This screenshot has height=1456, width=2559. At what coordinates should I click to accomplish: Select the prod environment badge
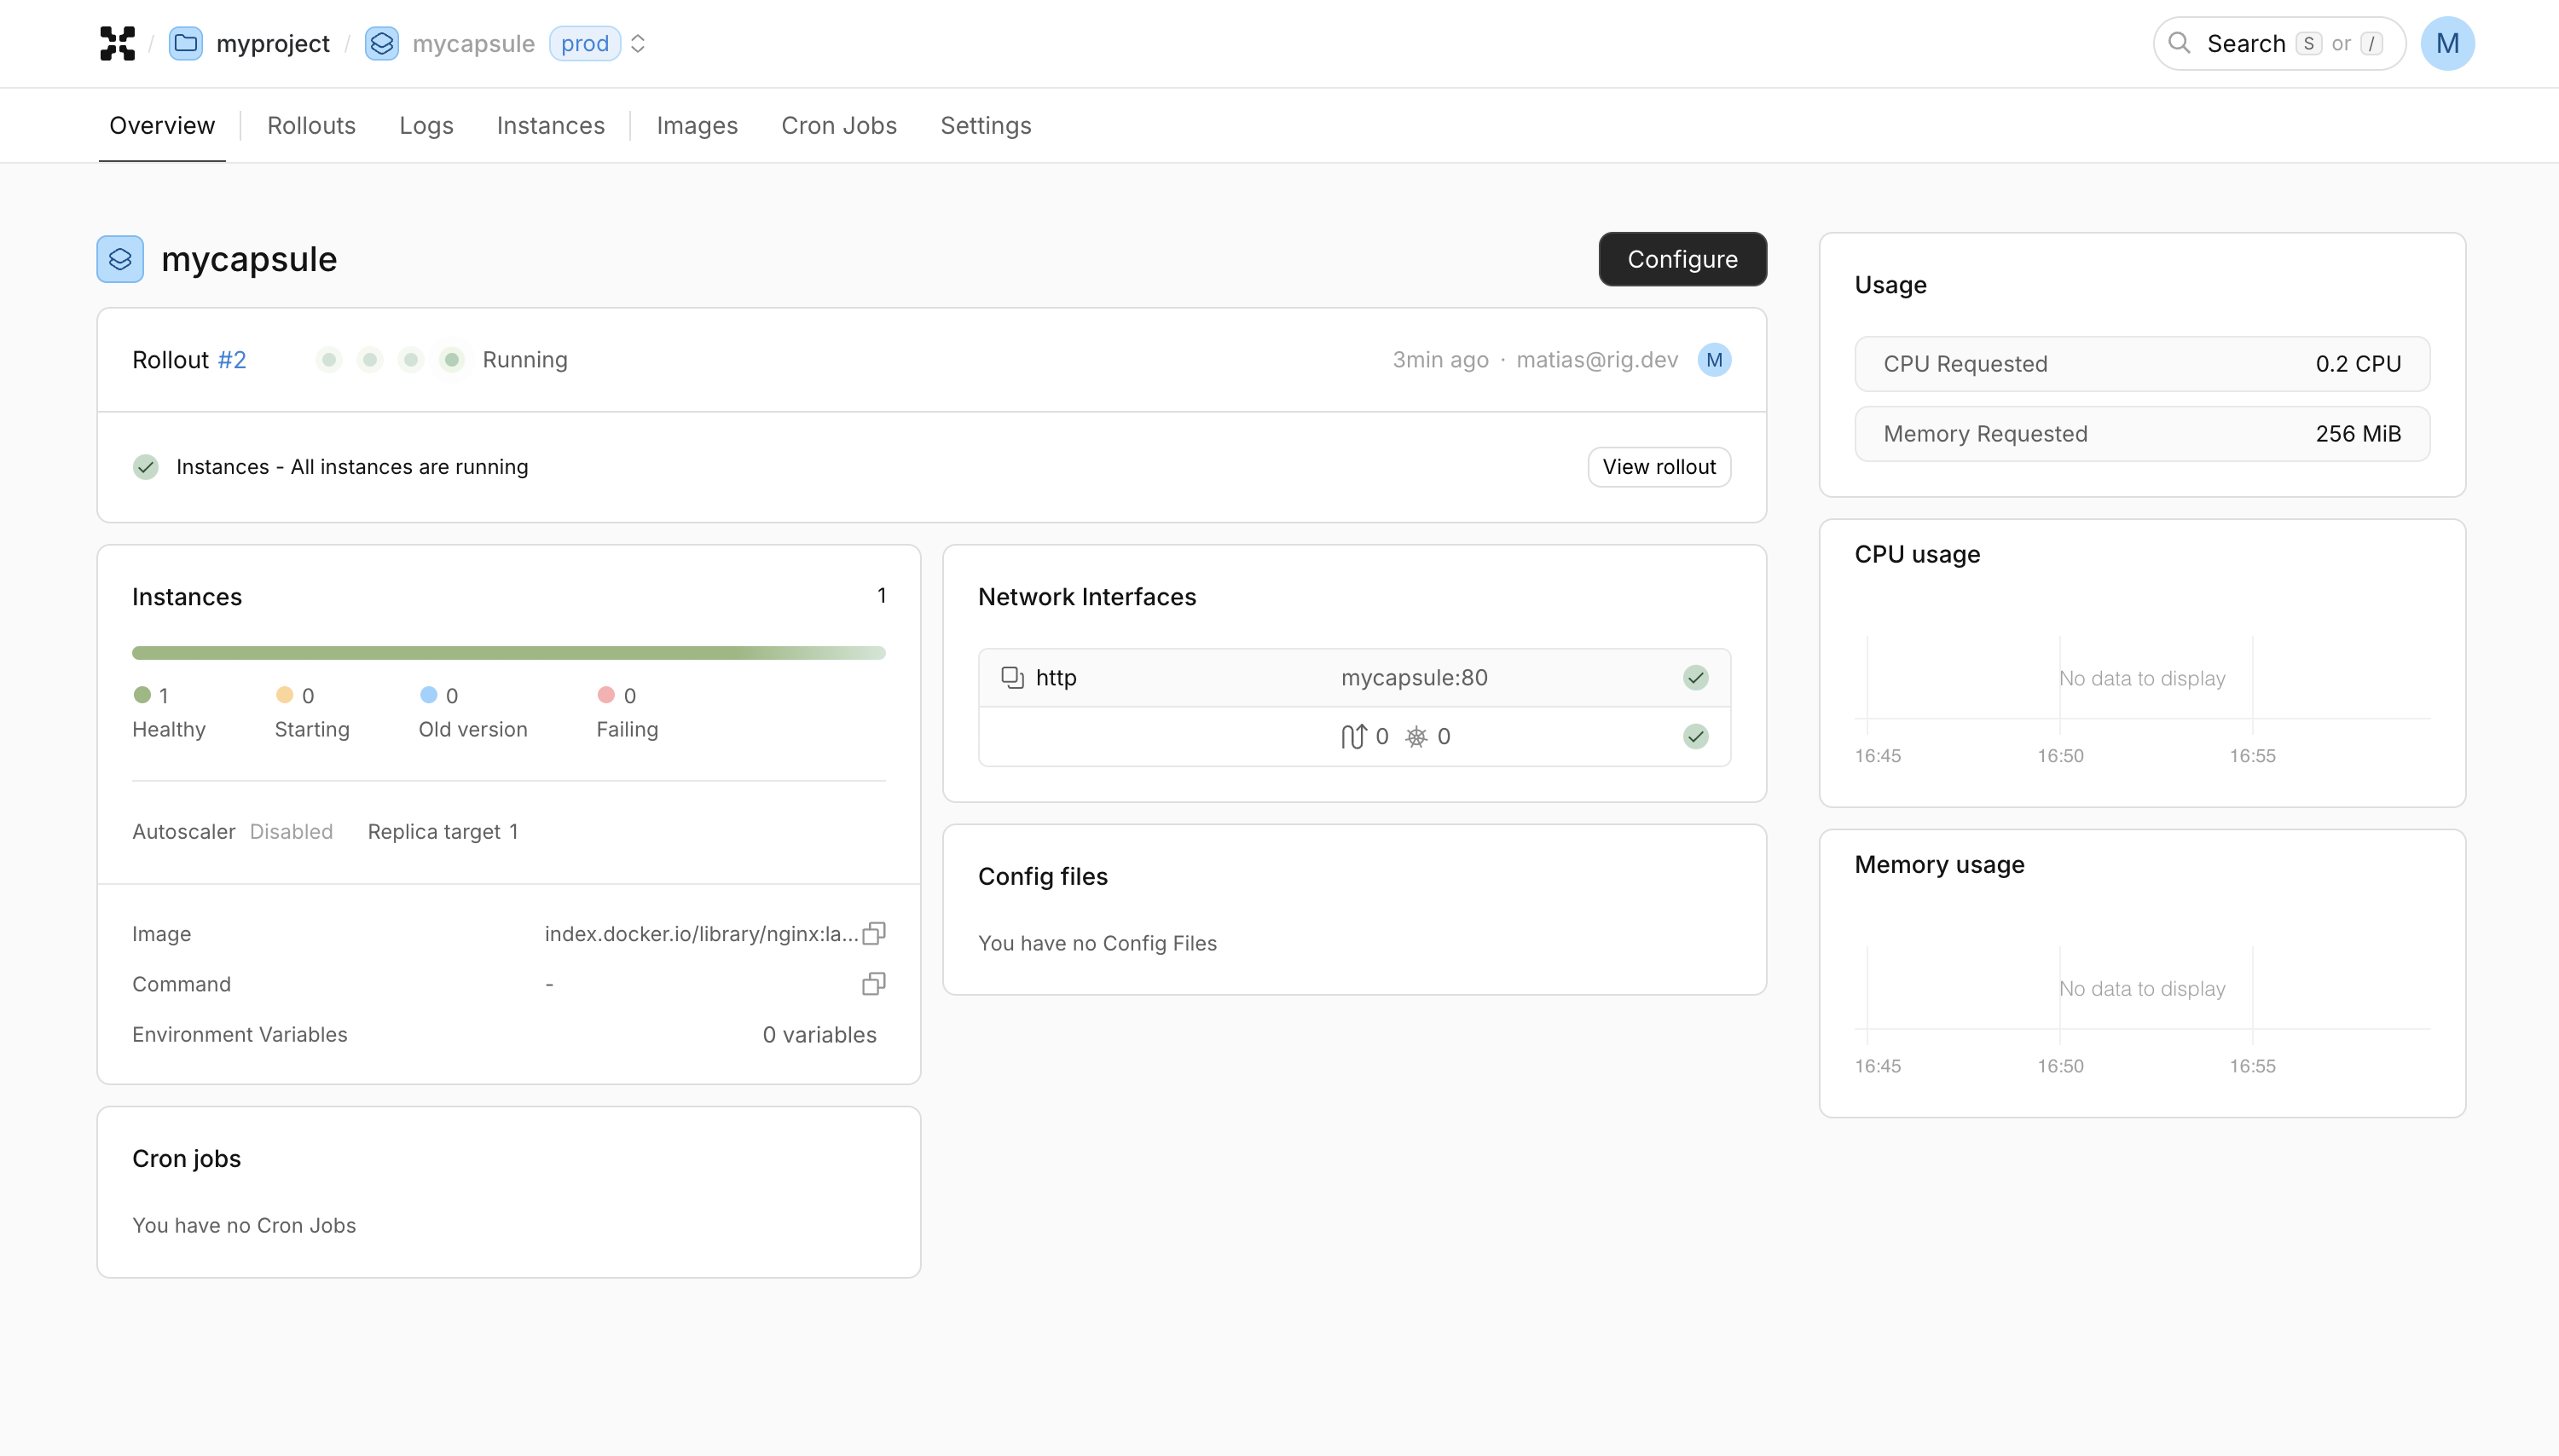click(x=585, y=43)
